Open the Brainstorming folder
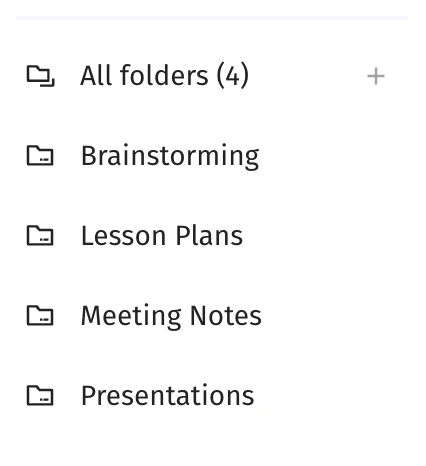Screen dimensions: 426x466 (212, 156)
